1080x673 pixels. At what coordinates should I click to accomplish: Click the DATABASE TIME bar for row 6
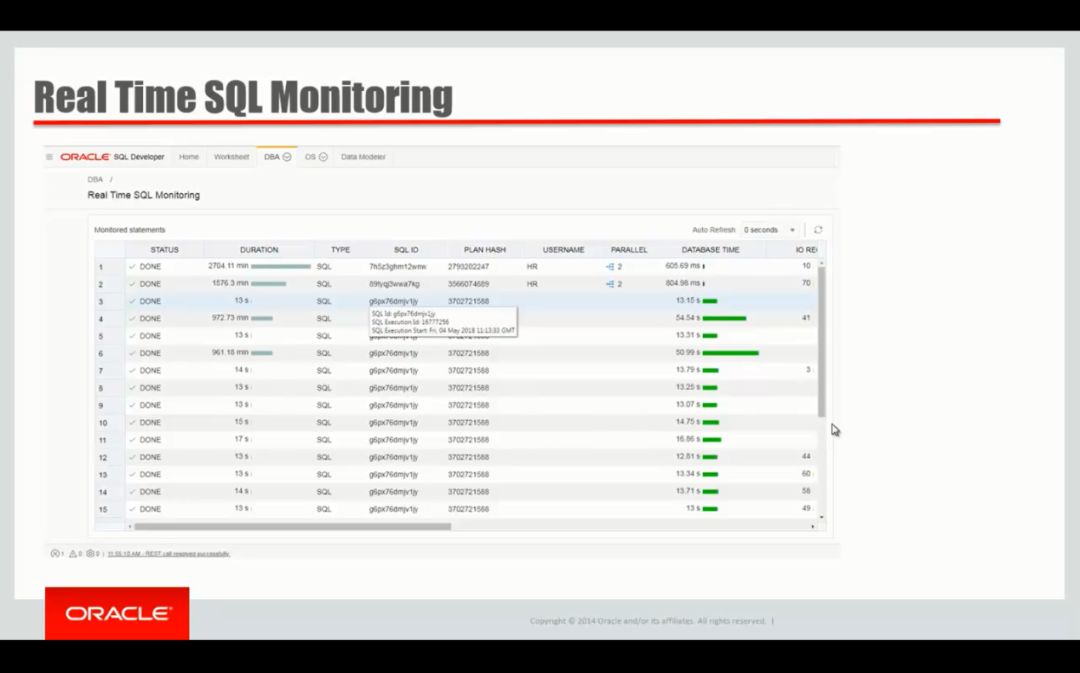click(x=730, y=353)
